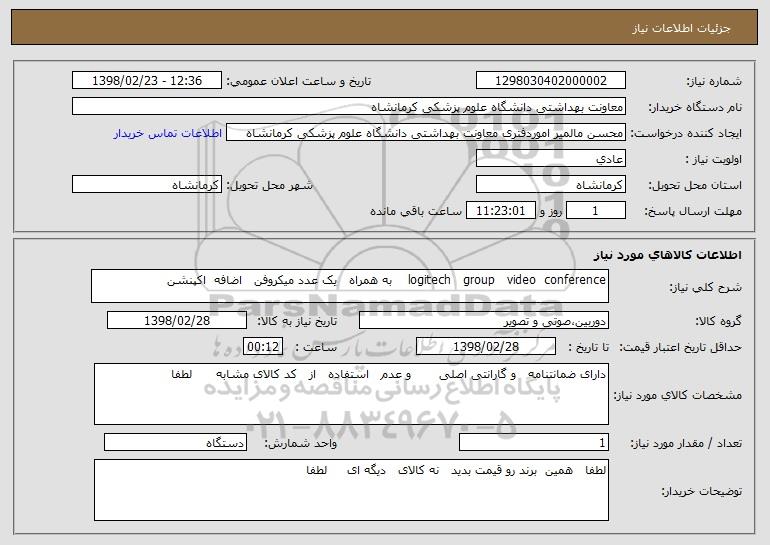
Task: Click the واحد شمارش field showing دستگاه
Action: point(175,442)
